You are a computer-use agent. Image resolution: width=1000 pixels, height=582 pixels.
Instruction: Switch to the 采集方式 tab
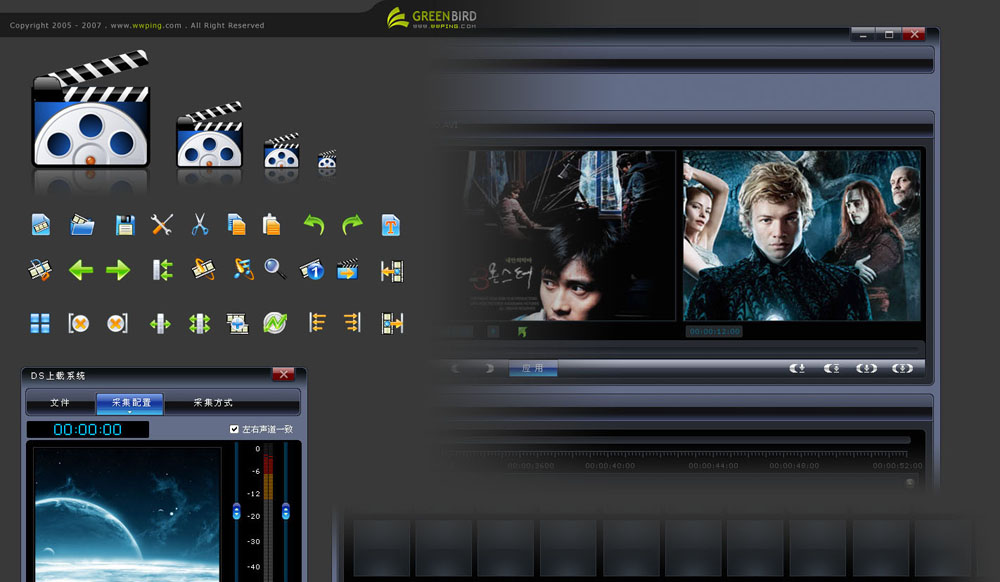[x=213, y=403]
